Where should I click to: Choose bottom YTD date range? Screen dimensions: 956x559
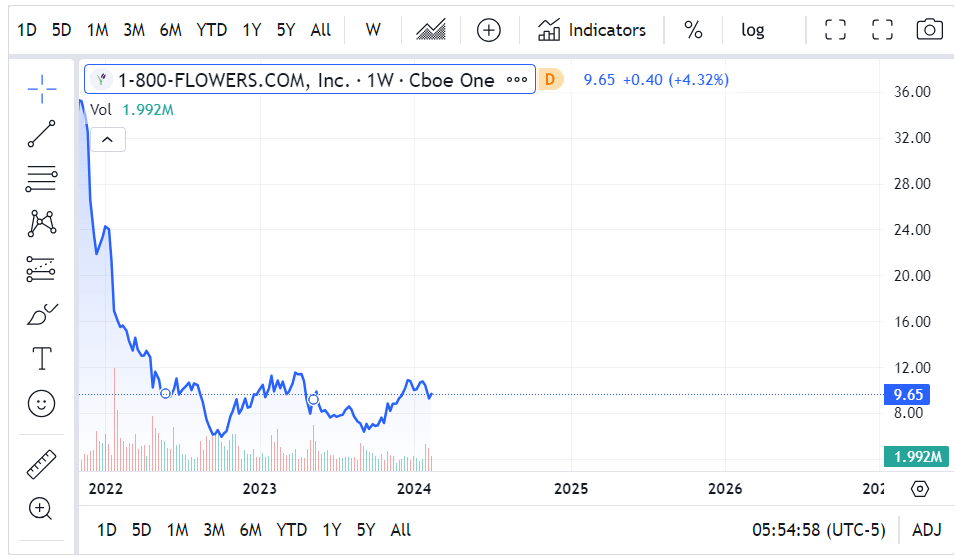click(x=291, y=530)
